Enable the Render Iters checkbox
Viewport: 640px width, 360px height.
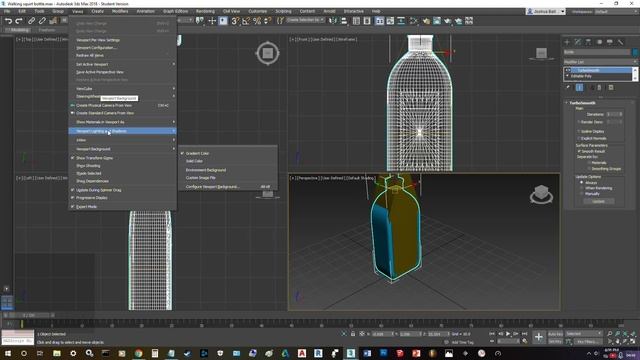pyautogui.click(x=579, y=122)
